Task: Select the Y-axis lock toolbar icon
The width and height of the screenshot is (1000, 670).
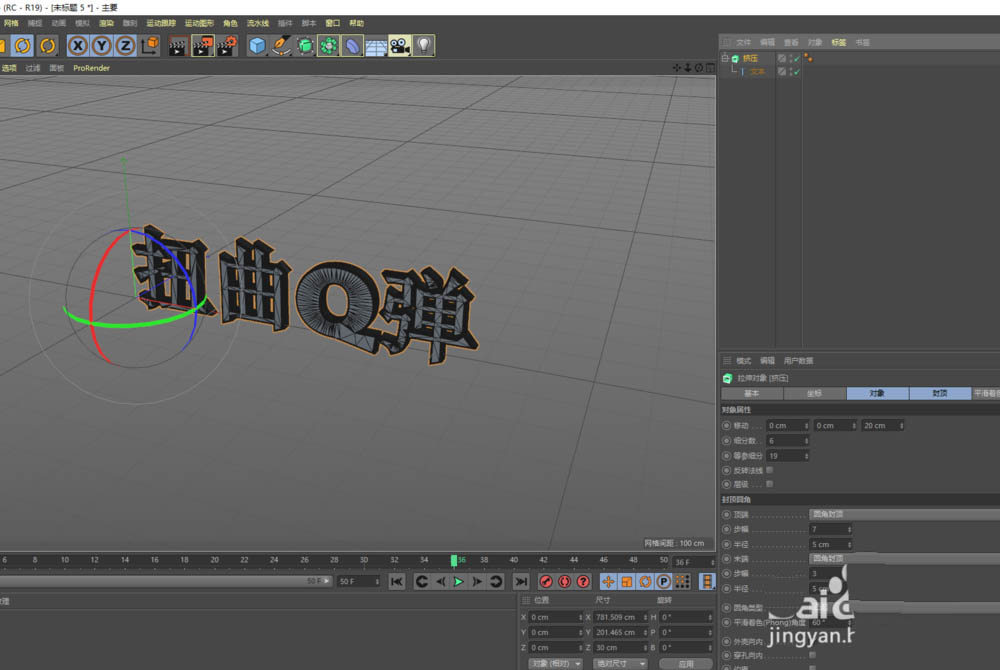Action: pyautogui.click(x=102, y=45)
